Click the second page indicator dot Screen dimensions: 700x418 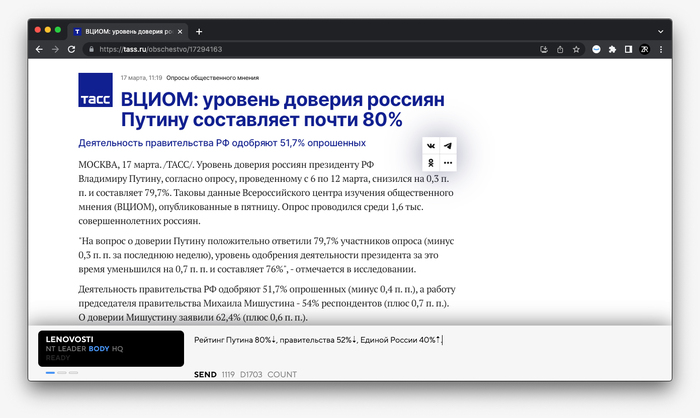pyautogui.click(x=62, y=372)
